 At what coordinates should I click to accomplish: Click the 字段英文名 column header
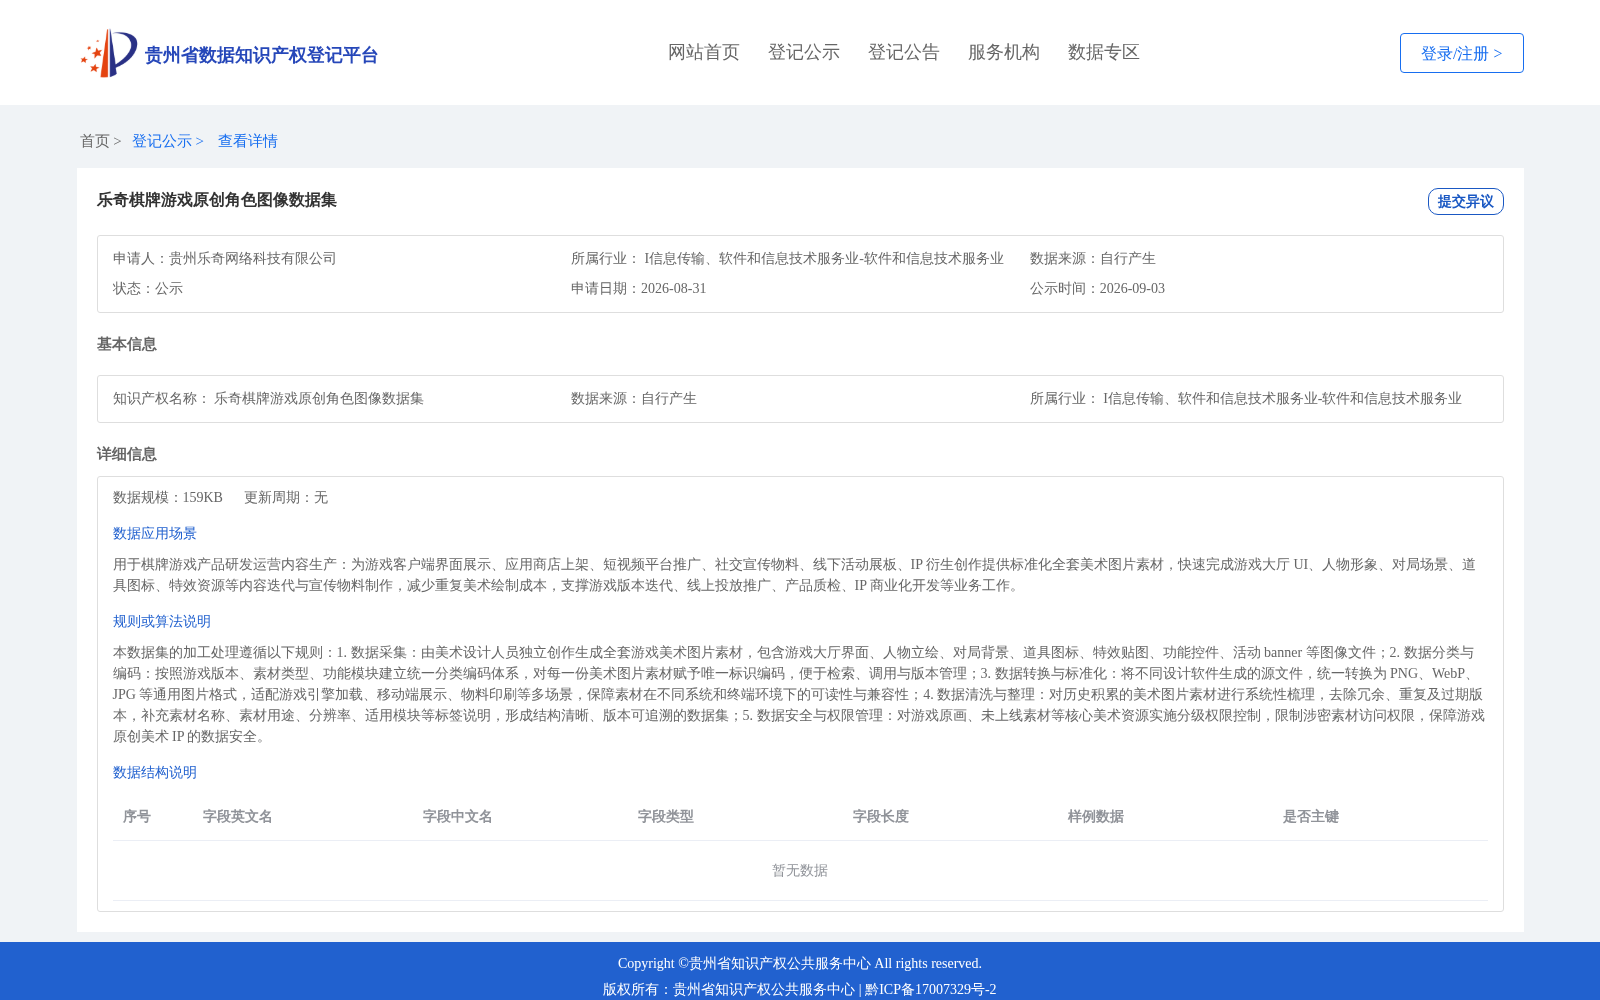pos(238,816)
